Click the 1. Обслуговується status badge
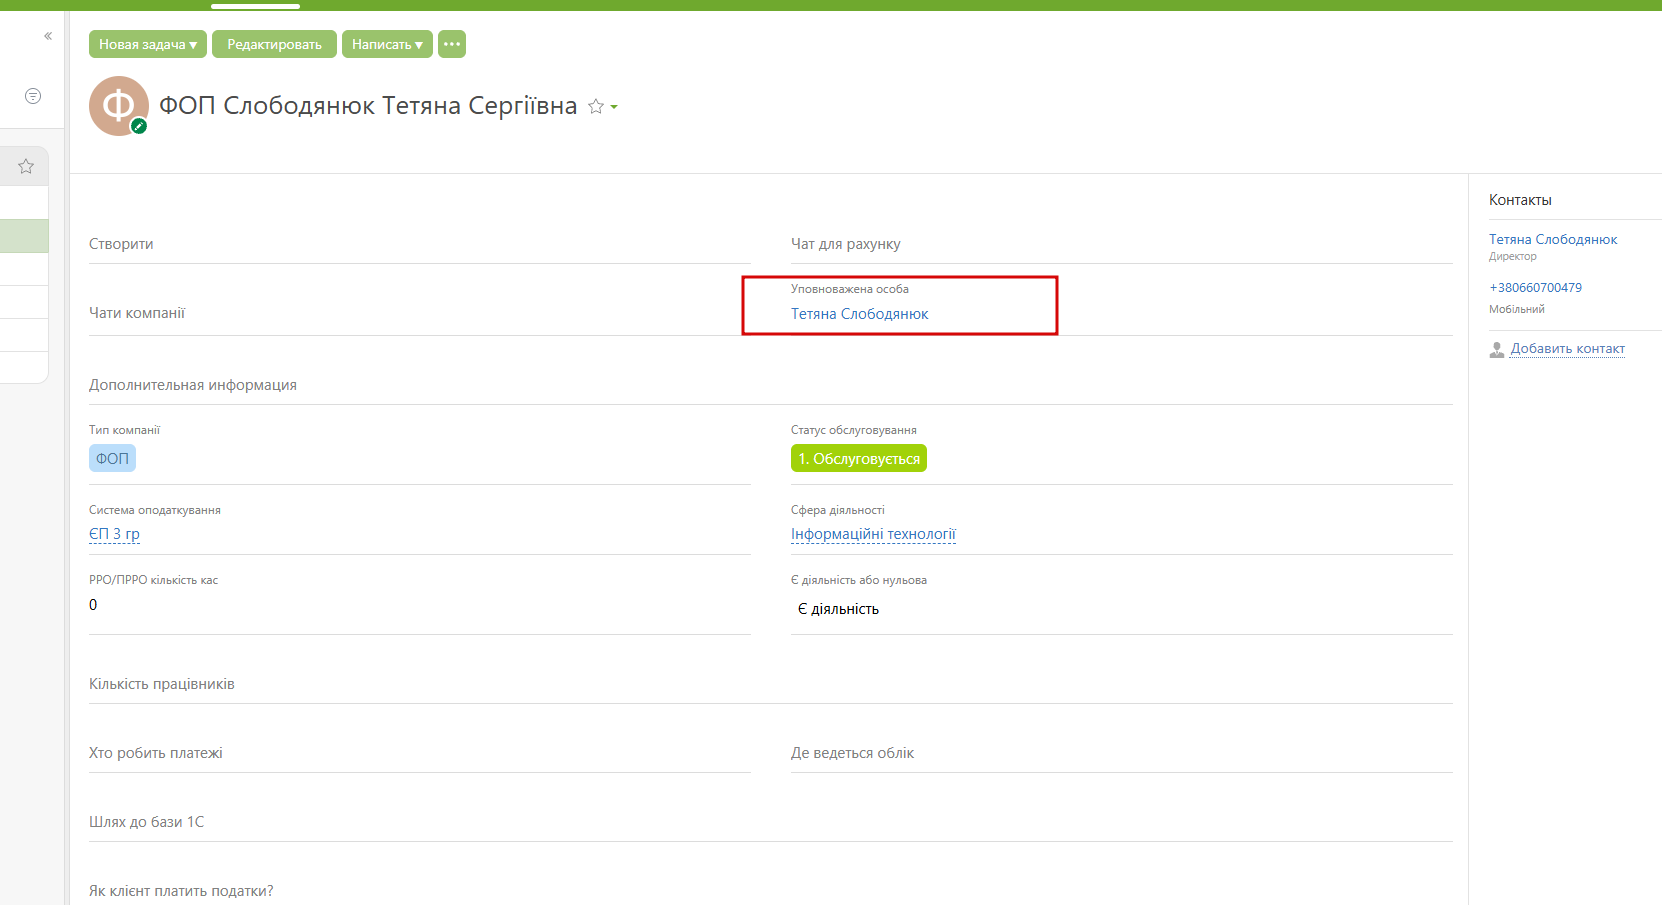The width and height of the screenshot is (1662, 905). 859,458
